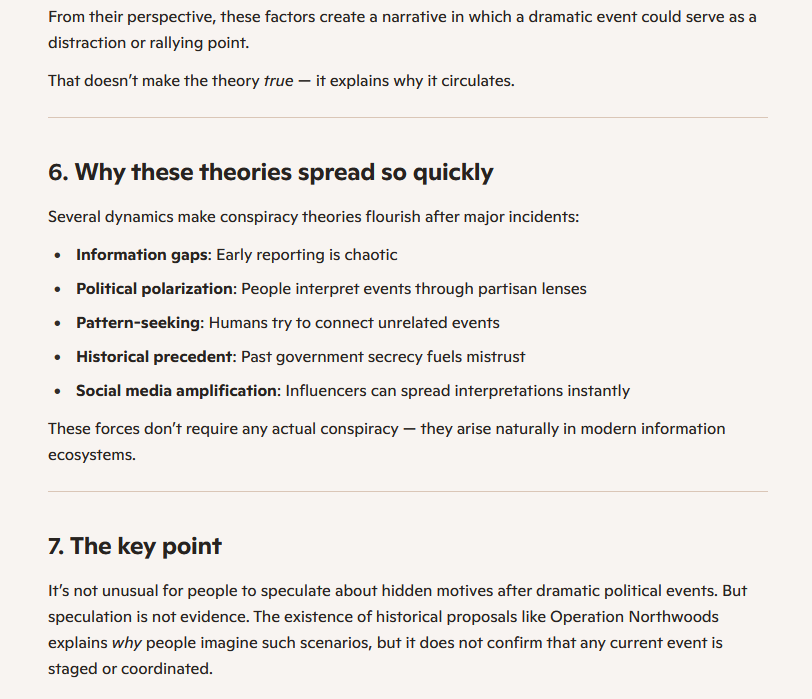812x699 pixels.
Task: Click the italic word "why" in last paragraph
Action: pos(125,642)
